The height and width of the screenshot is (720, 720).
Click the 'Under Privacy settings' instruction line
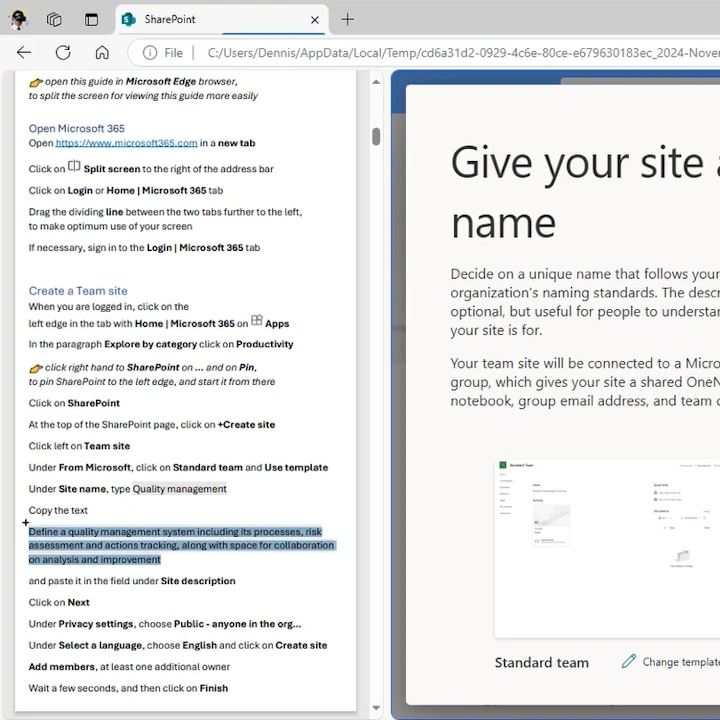(x=165, y=624)
